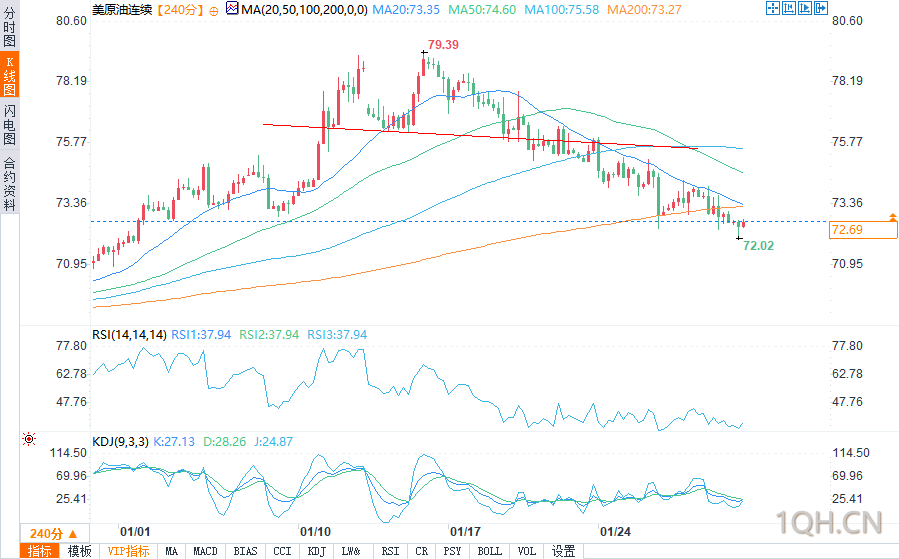Click the RSI1:37.94 value
Image resolution: width=899 pixels, height=559 pixels.
point(201,335)
